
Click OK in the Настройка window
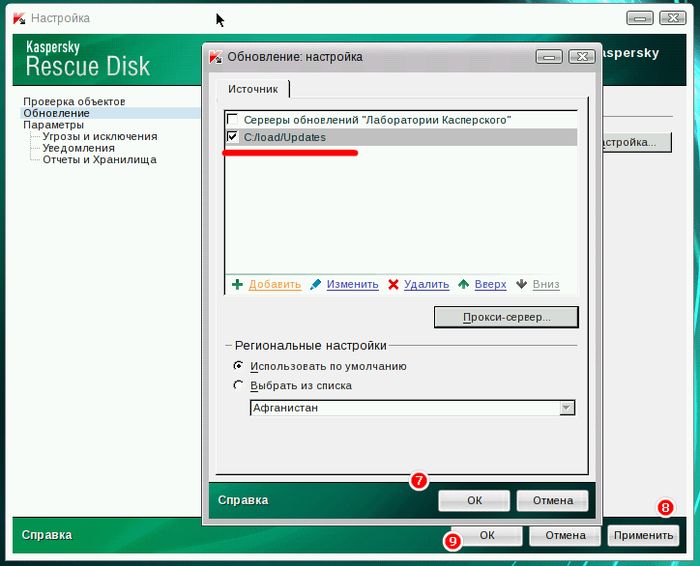(487, 535)
